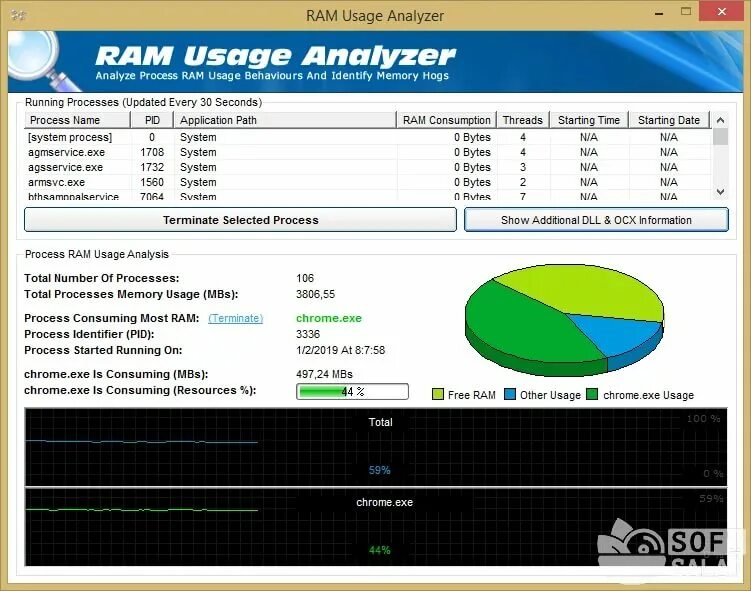The image size is (751, 591).
Task: Maximize the RAM Usage Analyzer window
Action: coord(686,11)
